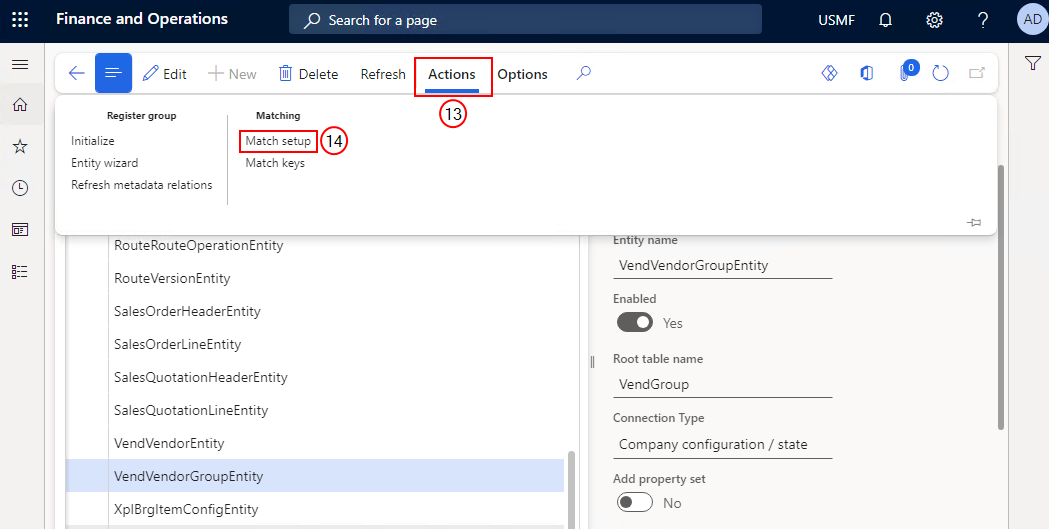Open Workspaces icon in sidebar
This screenshot has height=529, width=1049.
(x=20, y=230)
